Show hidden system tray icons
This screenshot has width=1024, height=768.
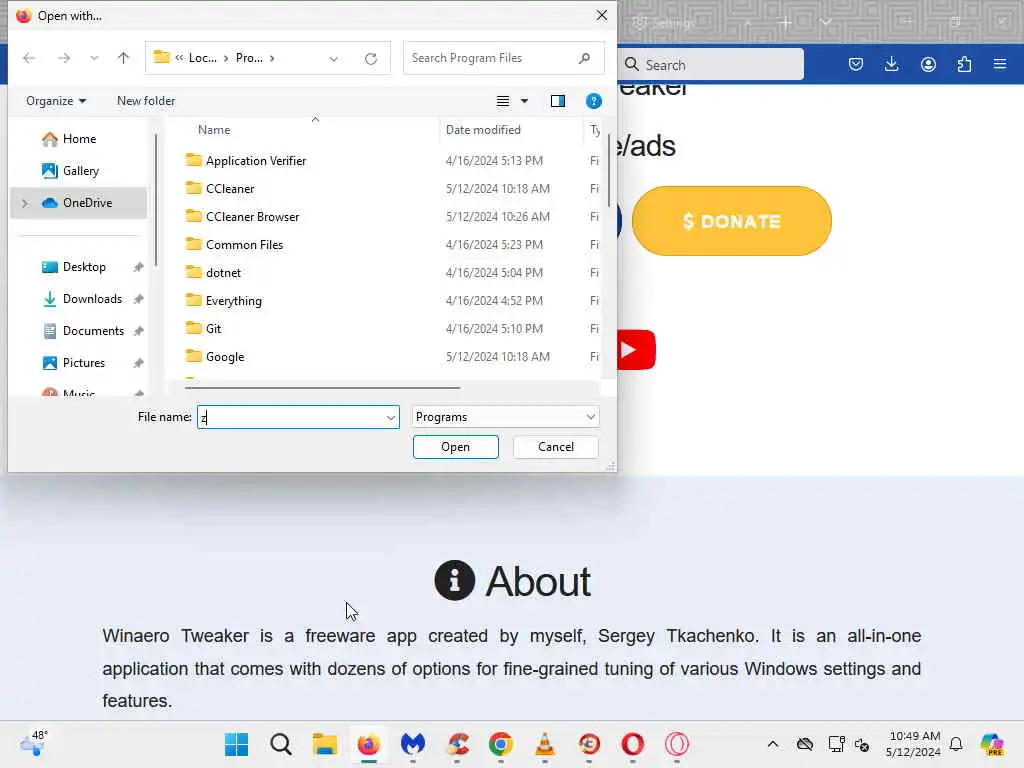click(773, 744)
